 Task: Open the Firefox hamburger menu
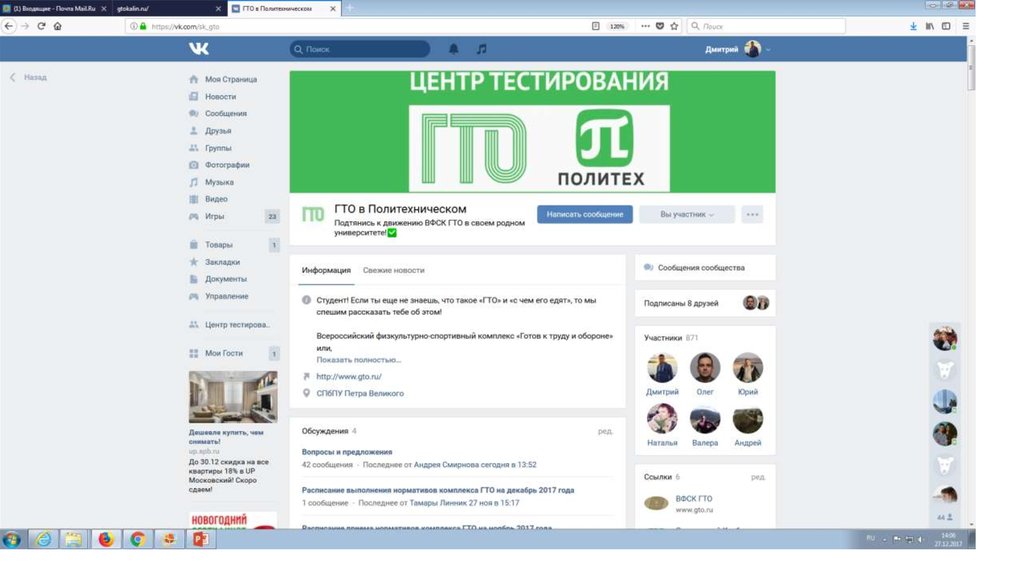click(965, 26)
